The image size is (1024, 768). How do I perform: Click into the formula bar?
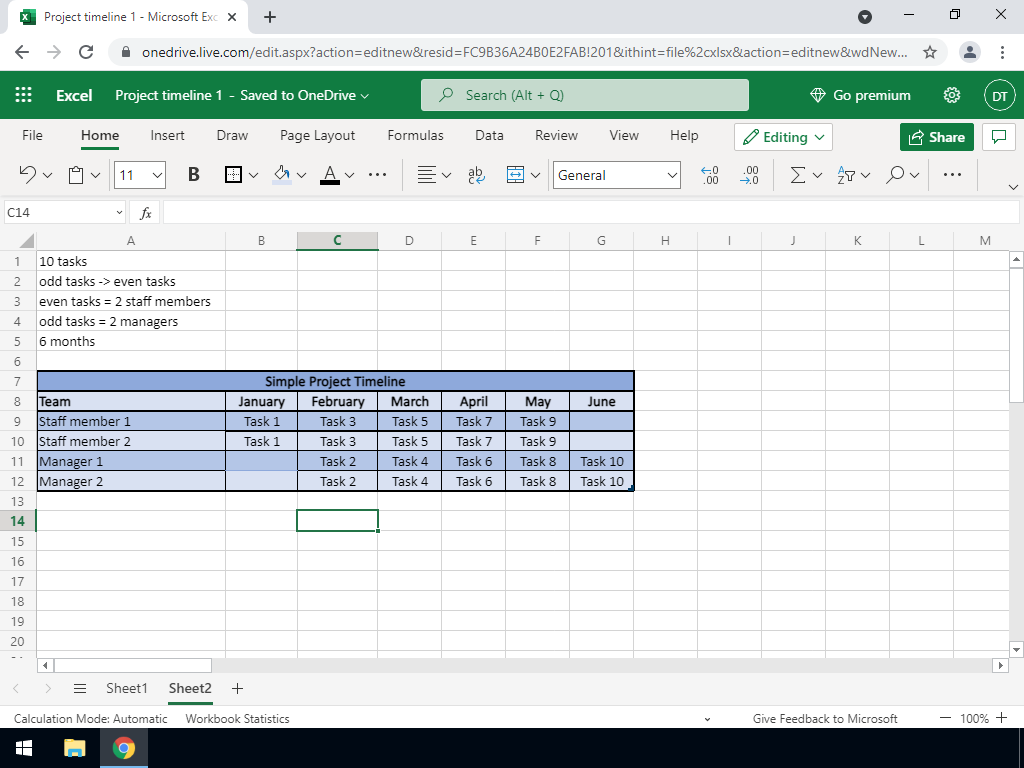pos(591,213)
